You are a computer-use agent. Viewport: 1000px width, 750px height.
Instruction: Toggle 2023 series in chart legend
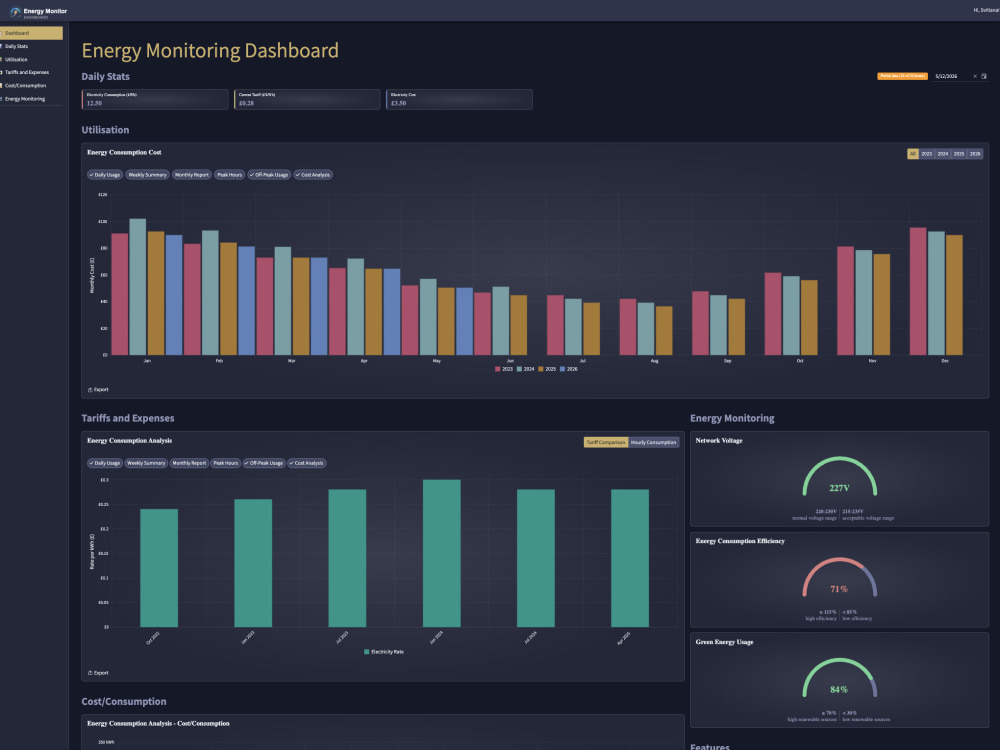(504, 369)
